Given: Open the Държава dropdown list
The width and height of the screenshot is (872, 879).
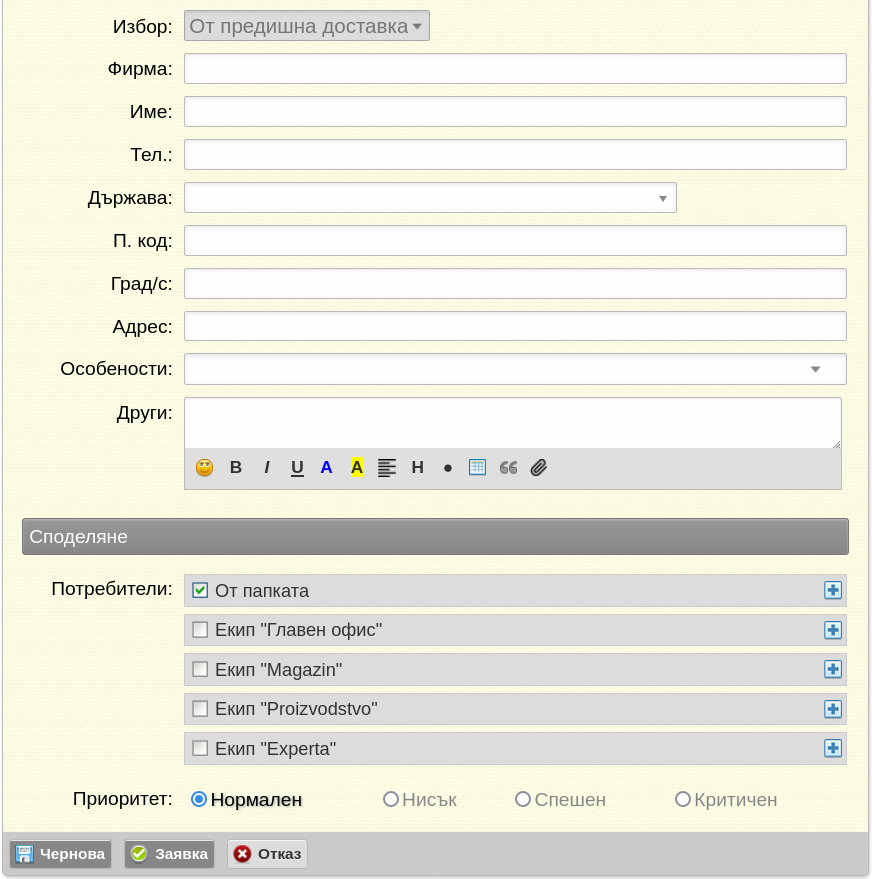Looking at the screenshot, I should point(430,198).
